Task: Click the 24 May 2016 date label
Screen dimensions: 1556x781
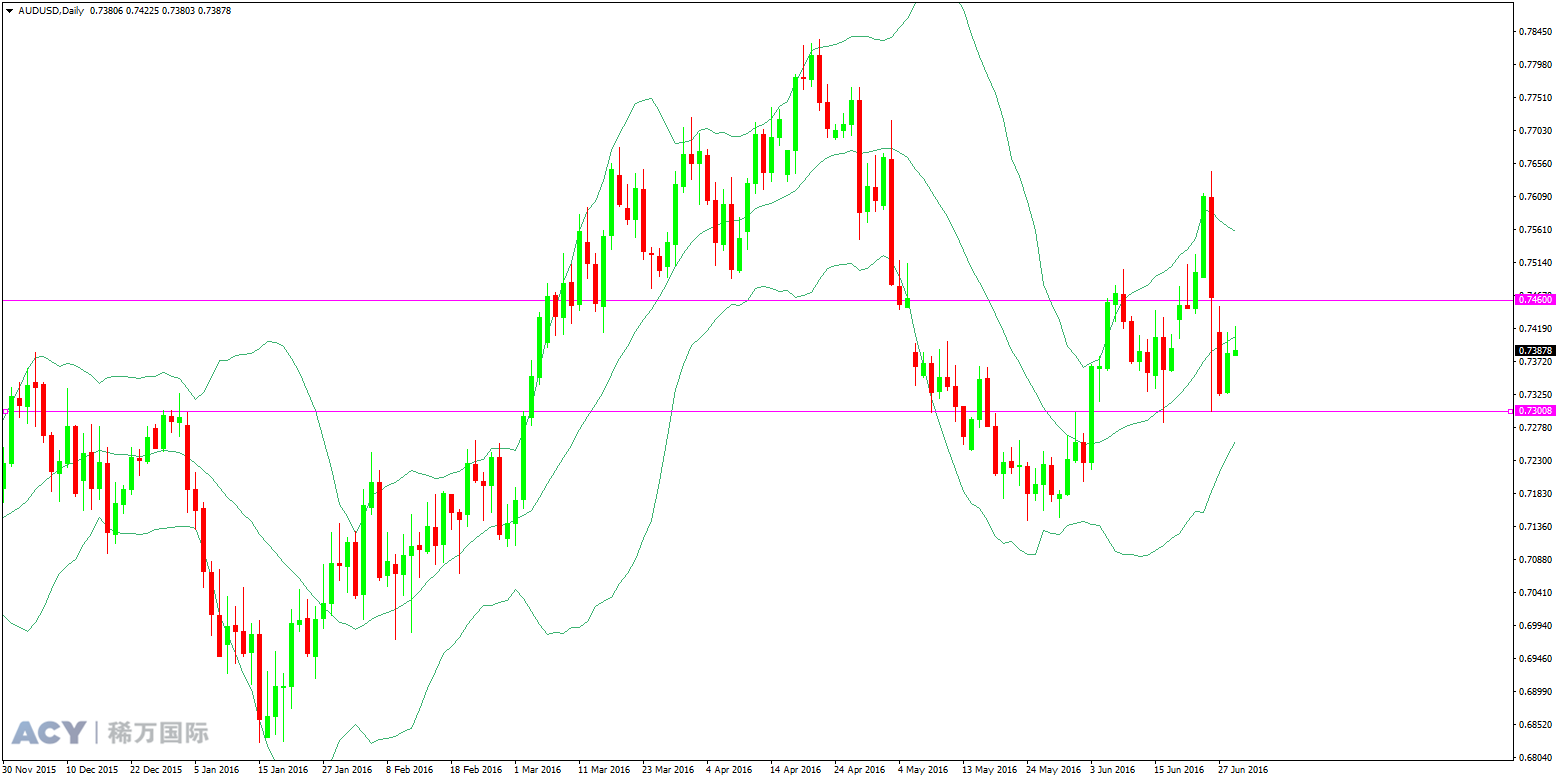Action: click(x=1053, y=771)
